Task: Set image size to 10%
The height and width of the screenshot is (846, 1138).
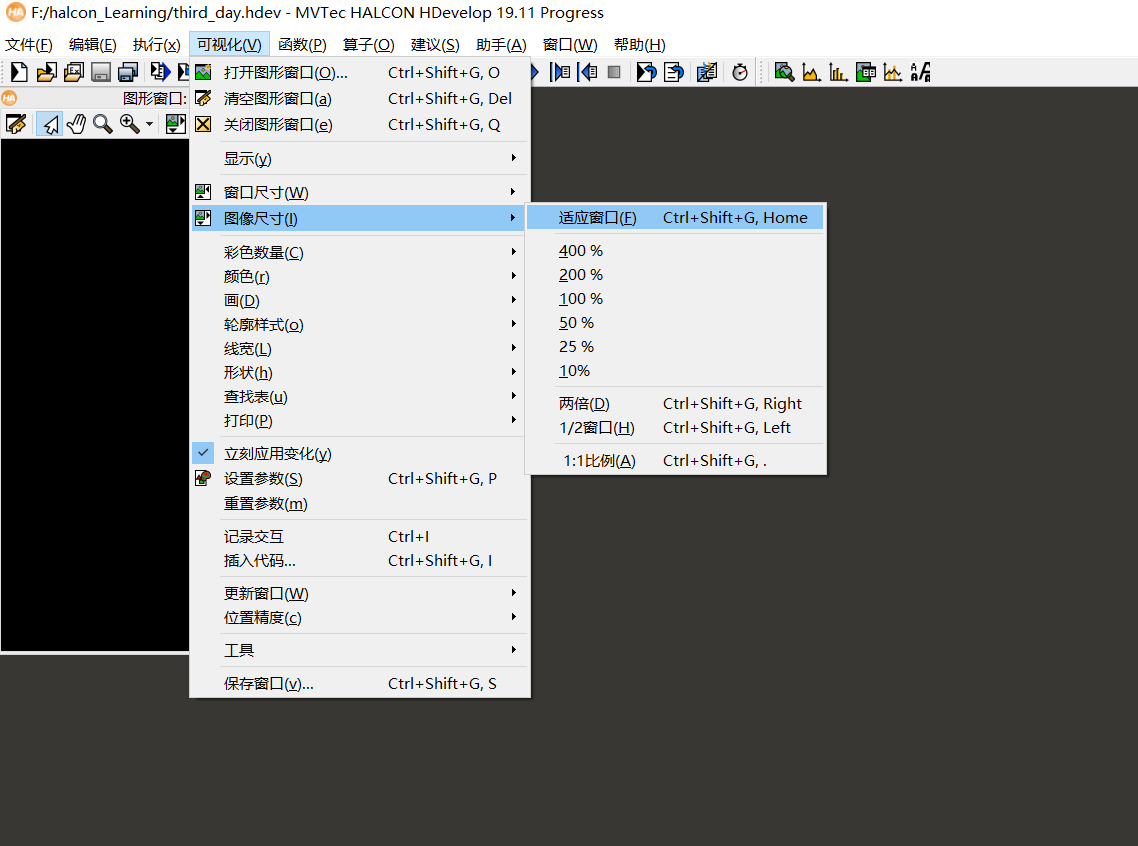Action: (675, 370)
